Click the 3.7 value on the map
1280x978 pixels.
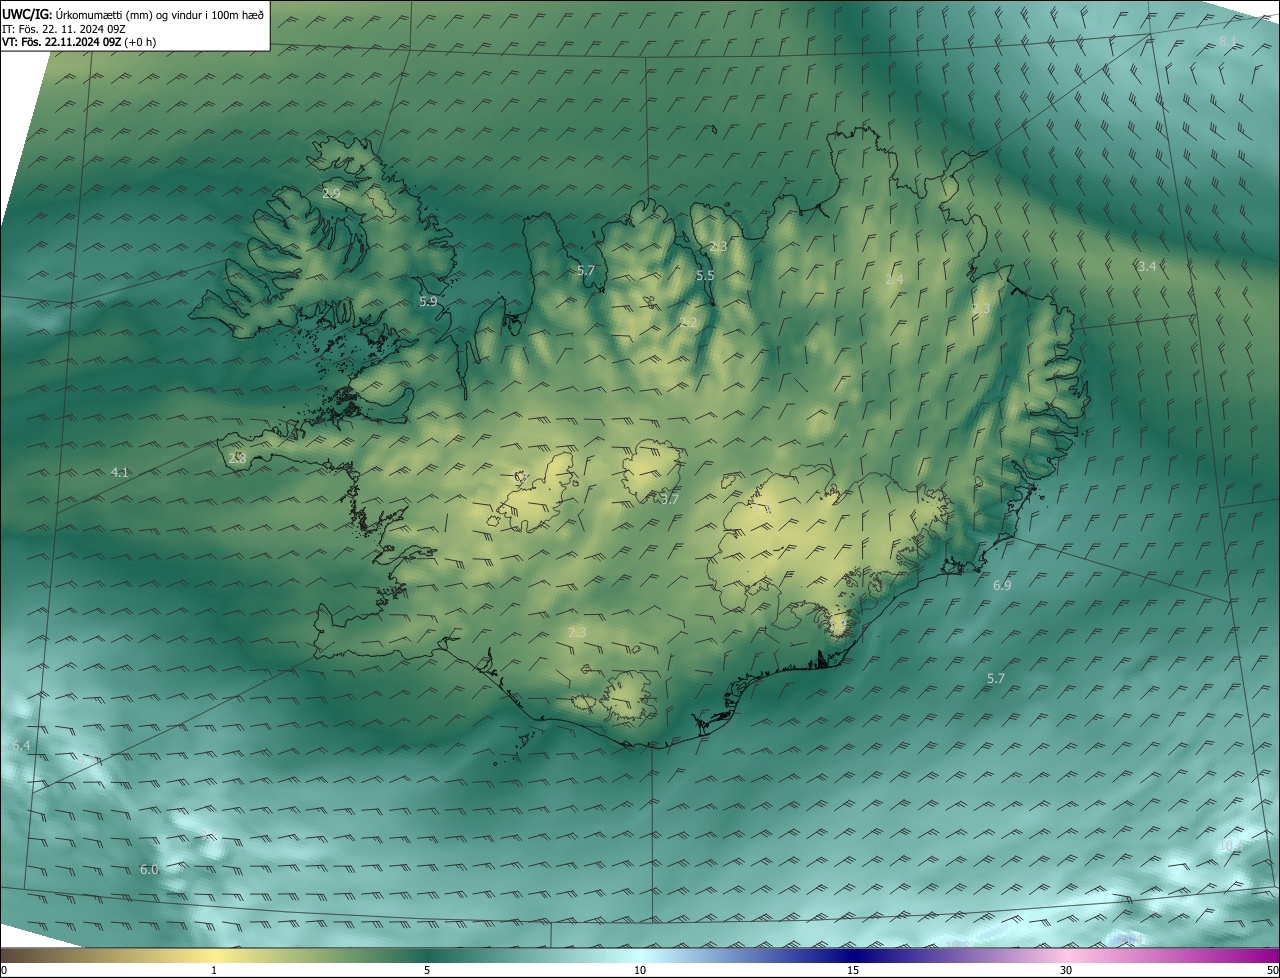[670, 498]
